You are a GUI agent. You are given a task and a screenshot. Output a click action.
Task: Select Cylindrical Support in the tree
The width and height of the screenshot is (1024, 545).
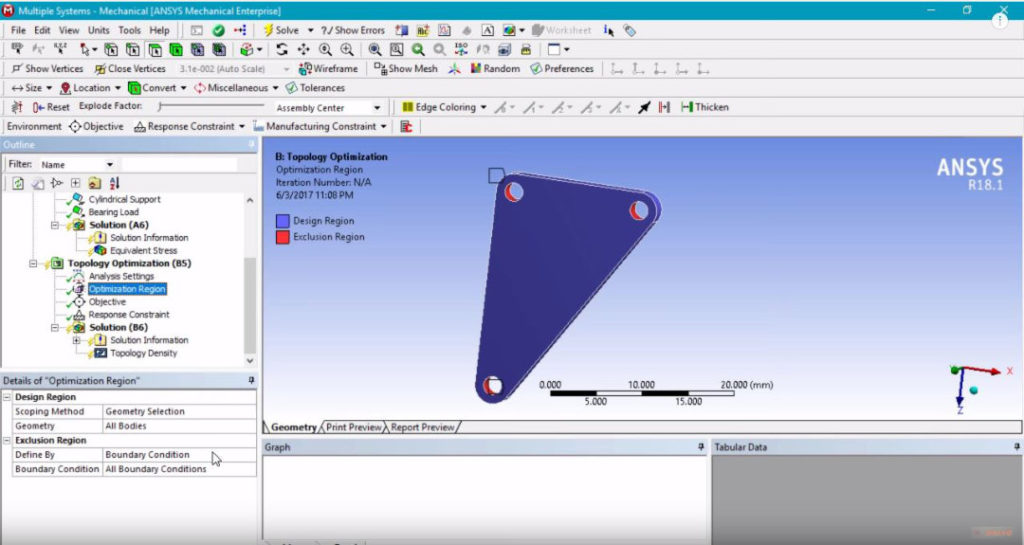click(x=124, y=199)
